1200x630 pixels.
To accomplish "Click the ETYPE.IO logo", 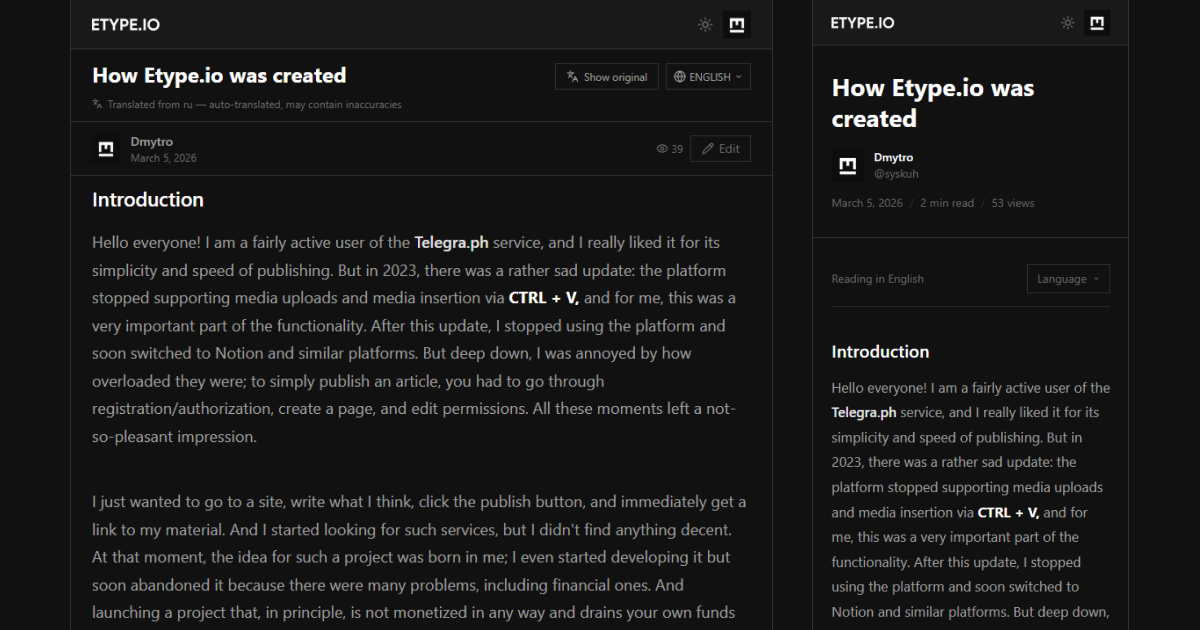I will pyautogui.click(x=125, y=24).
